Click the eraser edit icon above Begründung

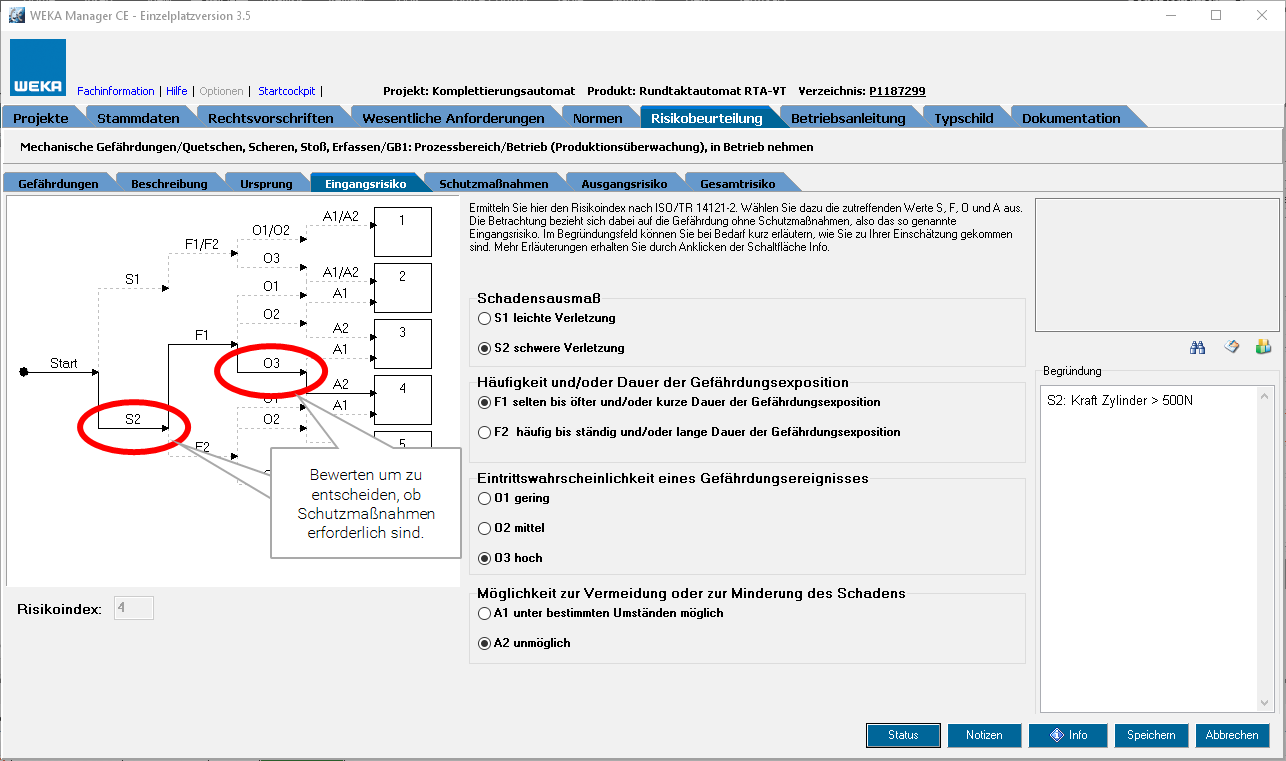[1232, 347]
